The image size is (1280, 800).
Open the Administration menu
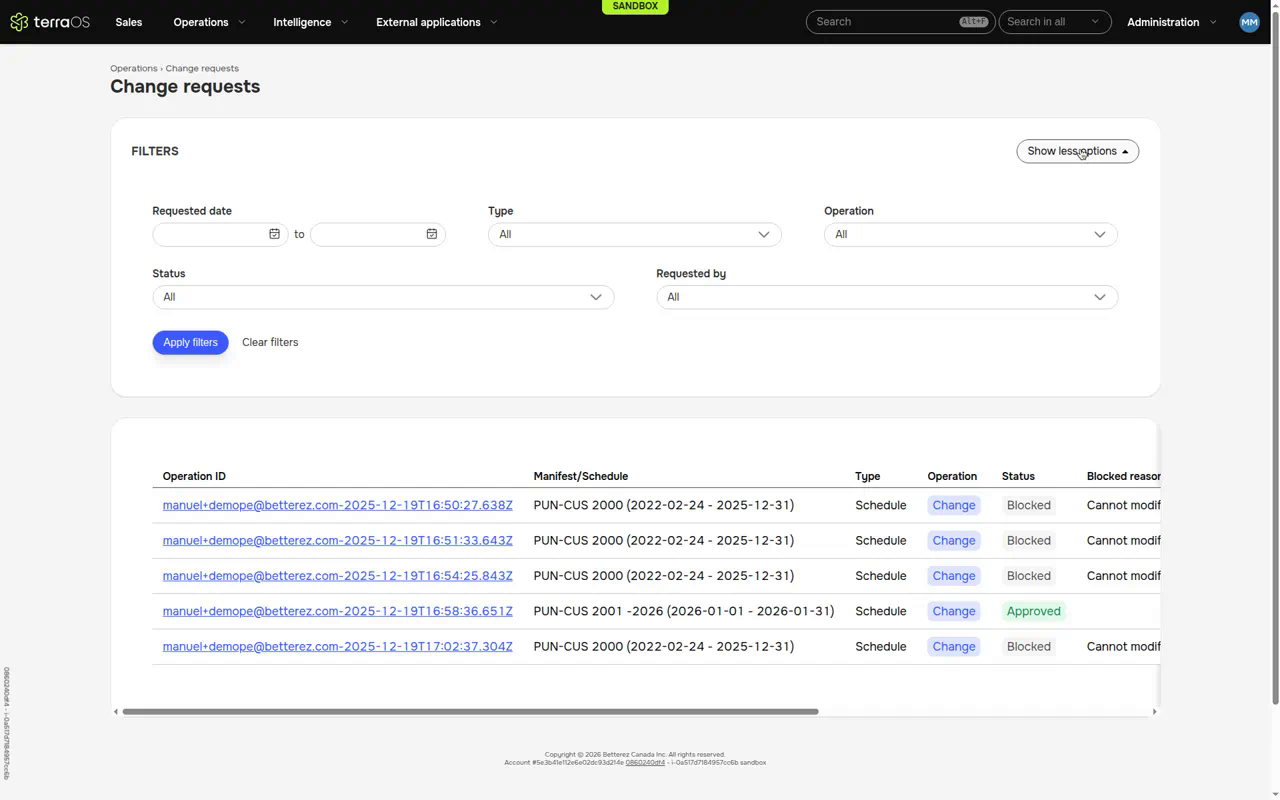(1172, 22)
